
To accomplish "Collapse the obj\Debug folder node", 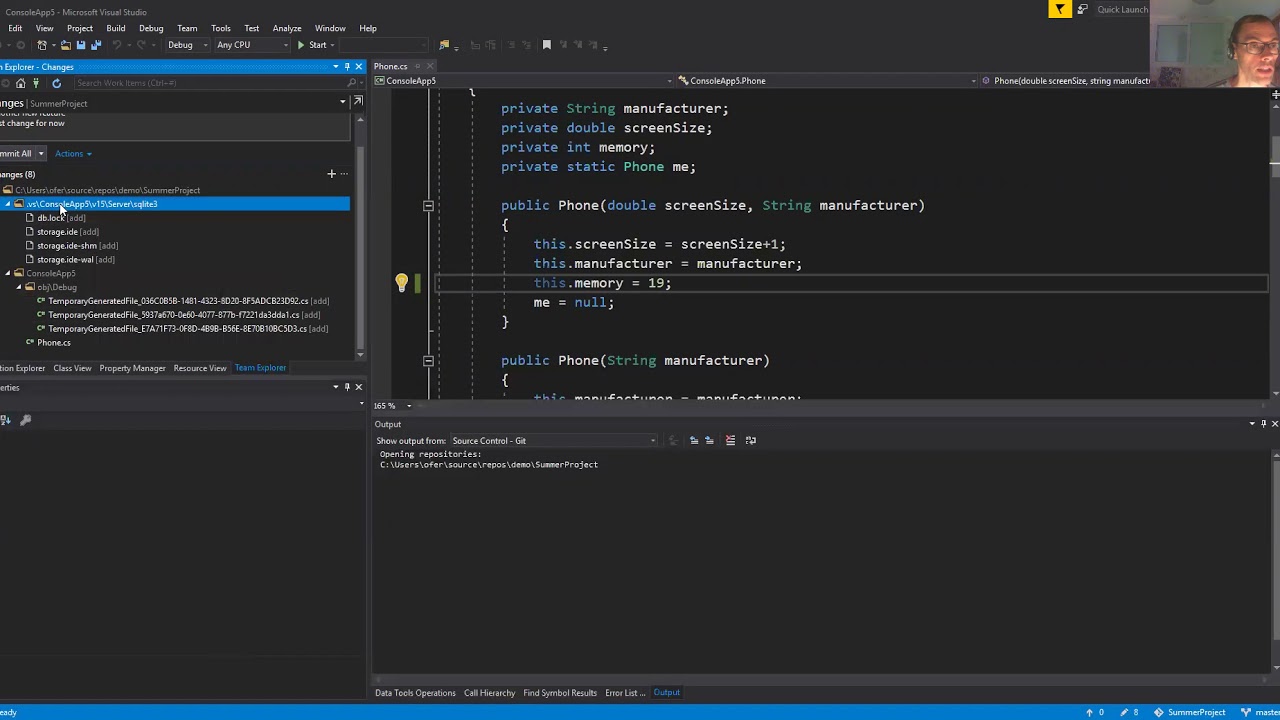I will click(19, 287).
